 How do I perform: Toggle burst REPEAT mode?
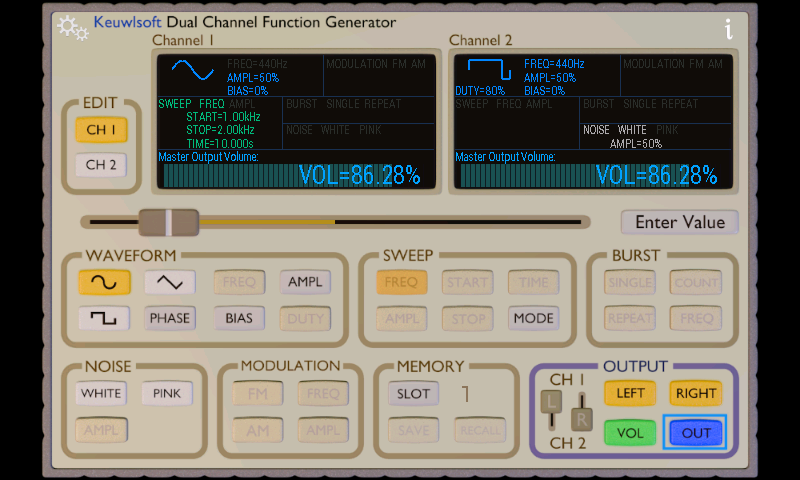click(630, 318)
